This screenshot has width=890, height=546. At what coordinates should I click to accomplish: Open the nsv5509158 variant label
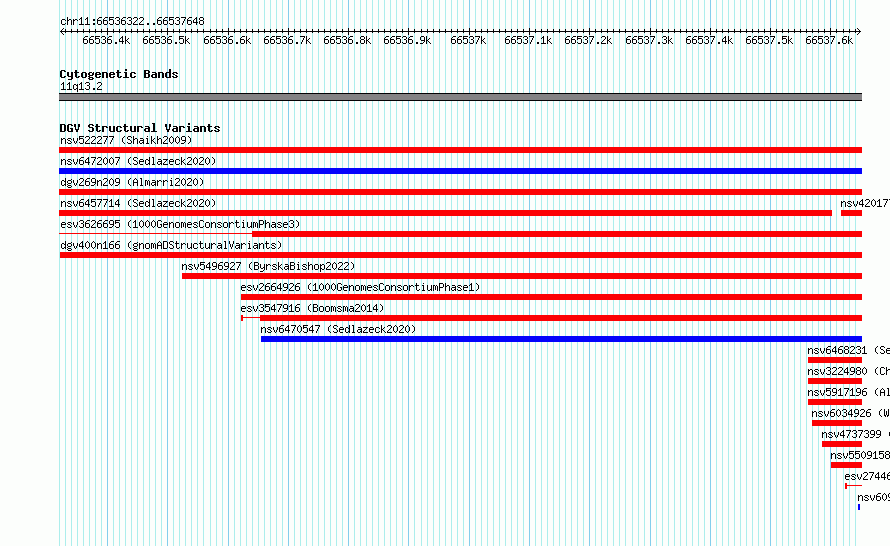(x=860, y=455)
